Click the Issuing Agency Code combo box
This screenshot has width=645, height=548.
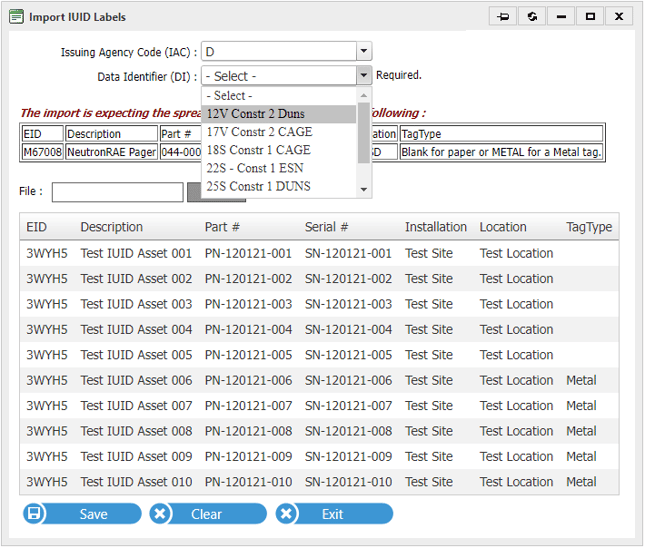pyautogui.click(x=286, y=51)
